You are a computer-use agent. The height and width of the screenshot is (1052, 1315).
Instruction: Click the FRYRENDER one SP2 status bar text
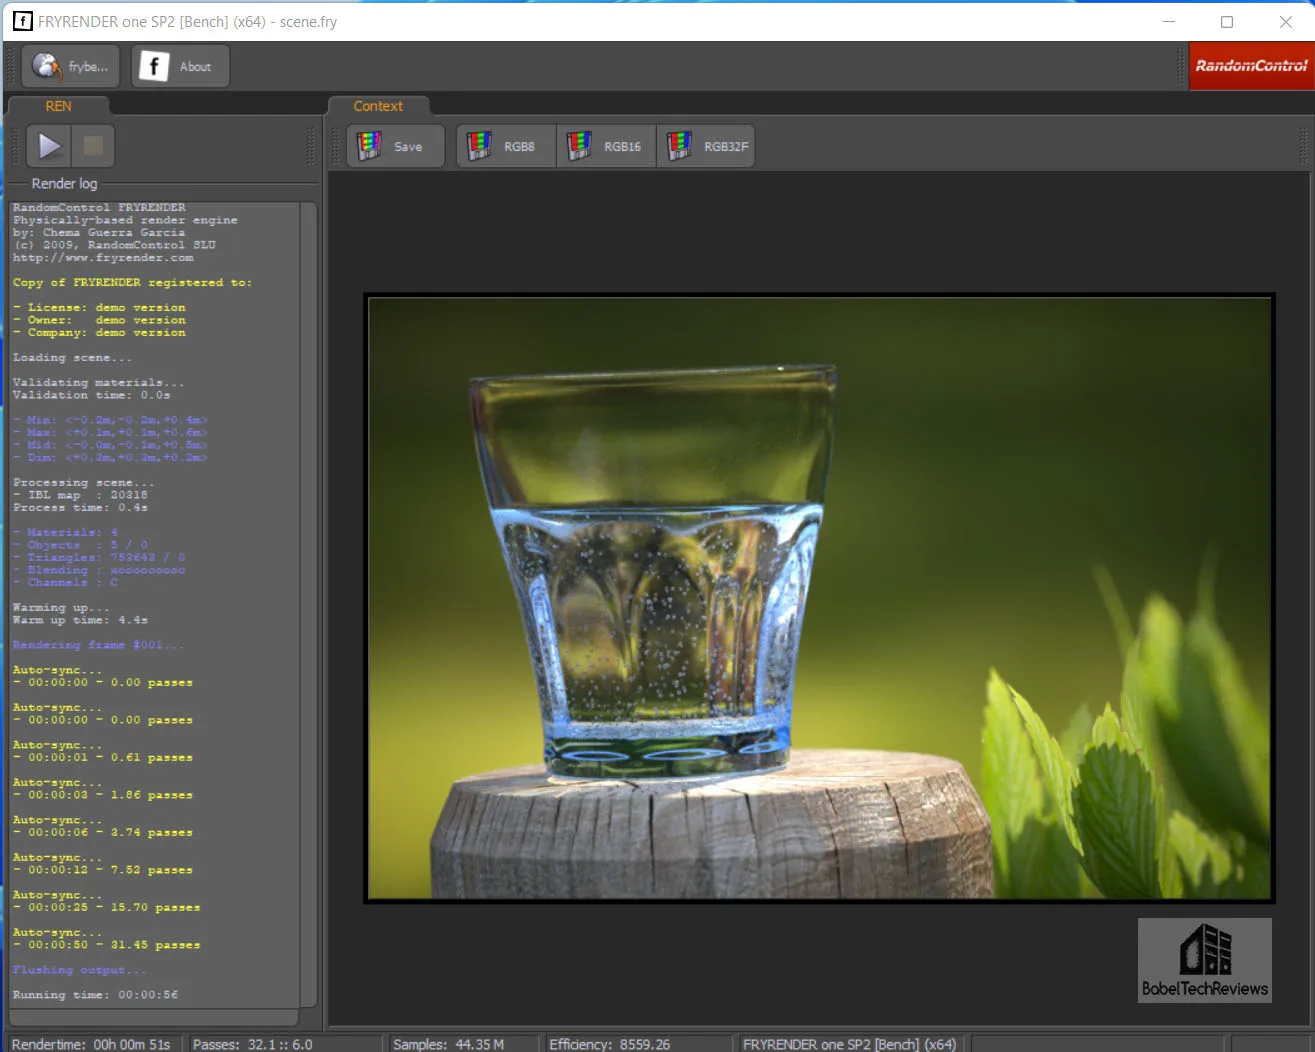click(x=849, y=1044)
